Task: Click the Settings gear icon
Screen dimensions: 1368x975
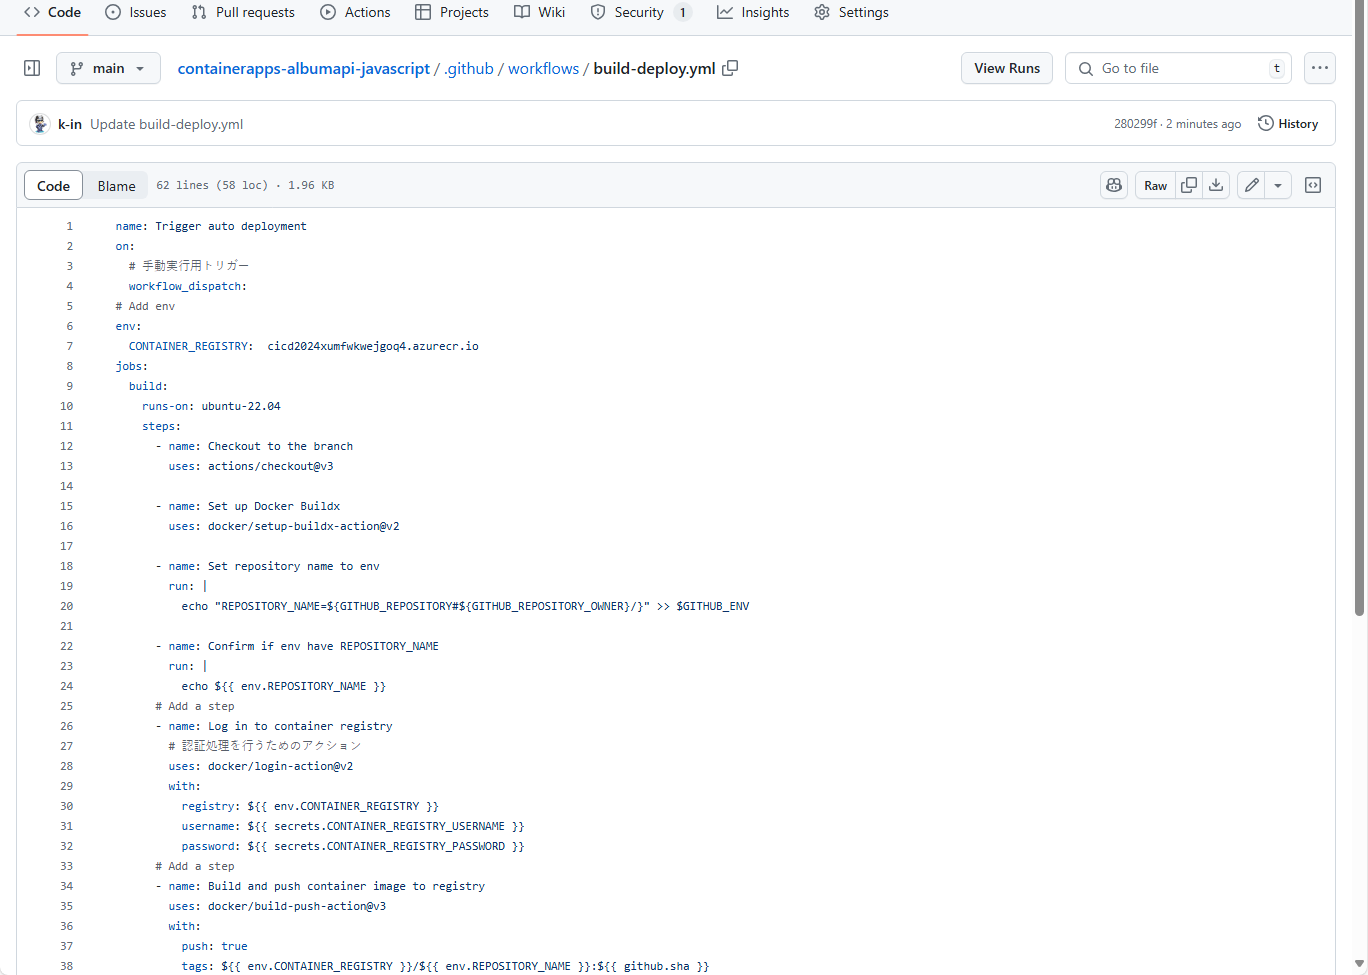Action: [822, 12]
